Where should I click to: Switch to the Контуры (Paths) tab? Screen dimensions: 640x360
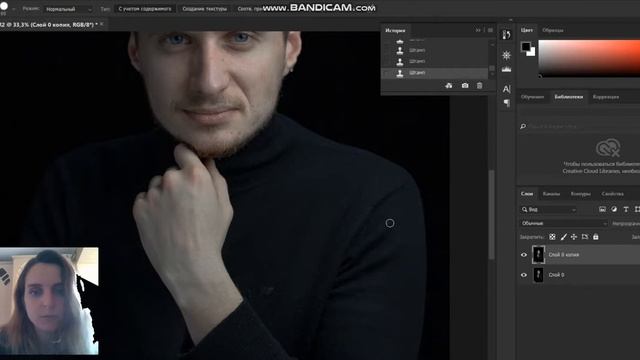580,194
